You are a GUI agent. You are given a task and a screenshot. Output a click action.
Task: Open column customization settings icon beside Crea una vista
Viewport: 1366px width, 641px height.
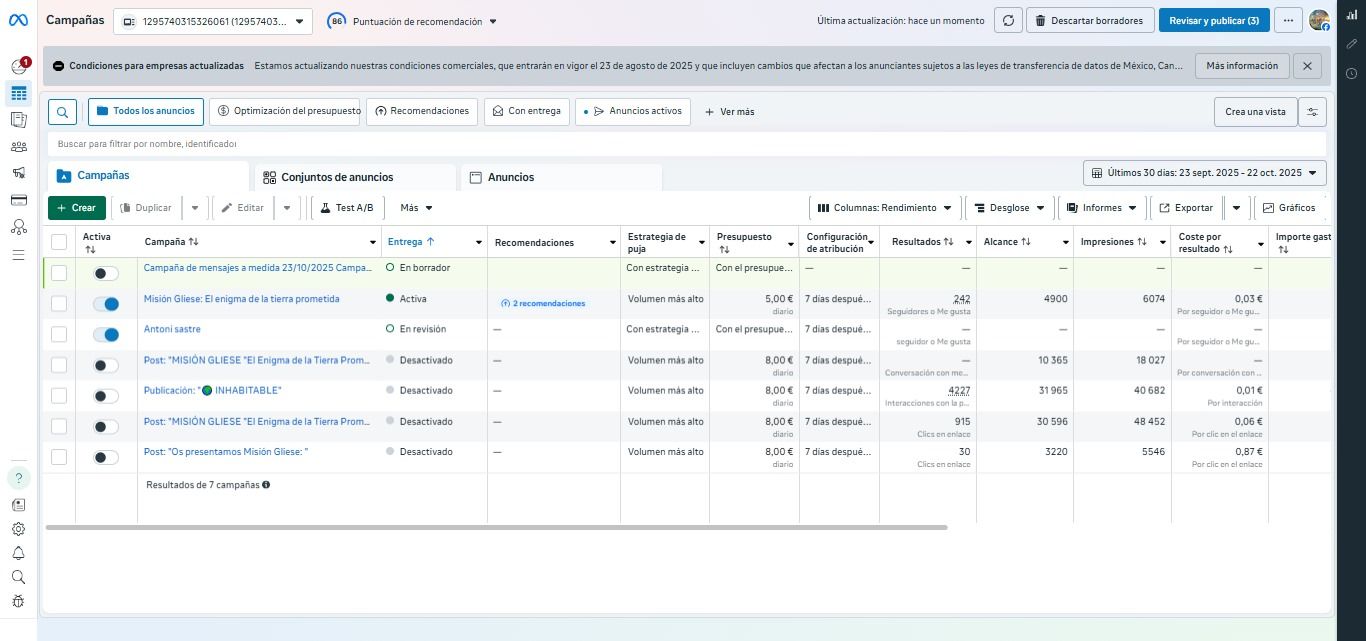coord(1312,112)
